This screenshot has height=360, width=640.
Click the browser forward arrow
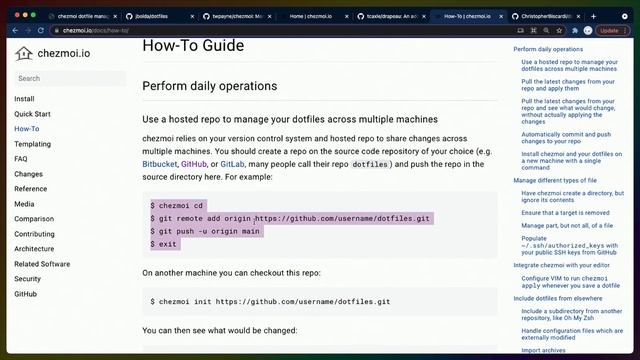[28, 31]
